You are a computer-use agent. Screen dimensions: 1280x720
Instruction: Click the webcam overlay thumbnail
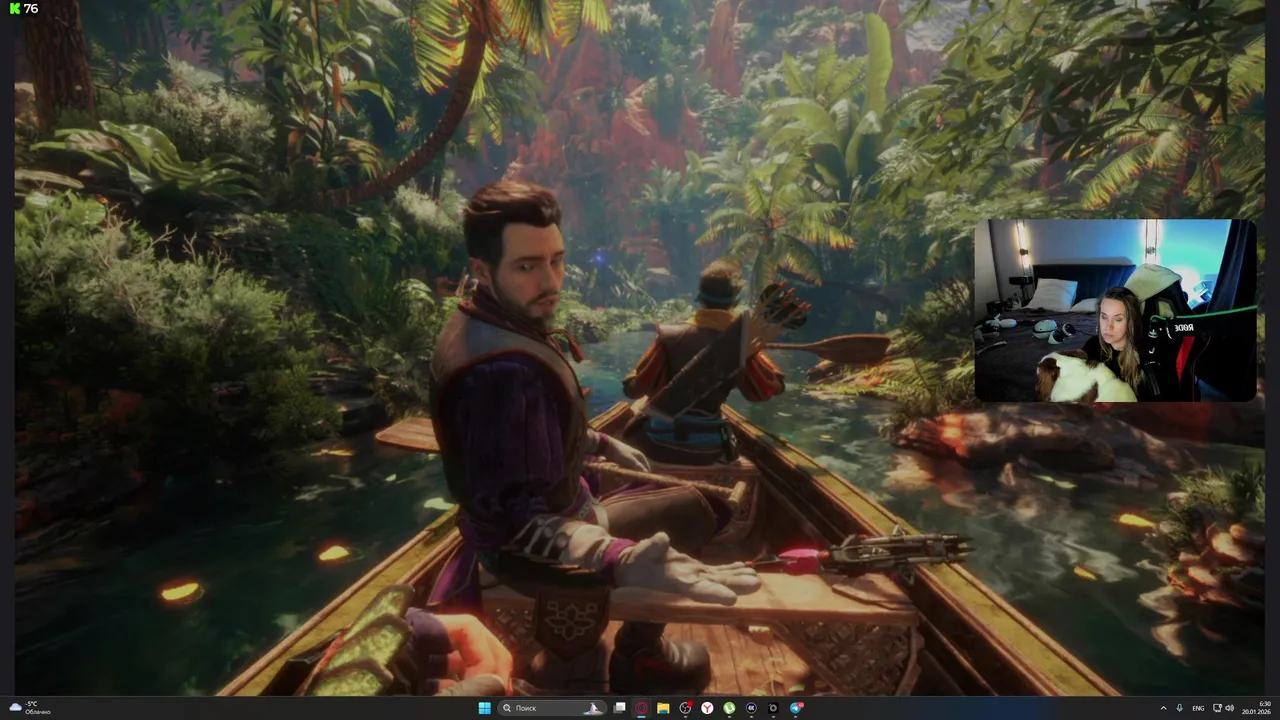pyautogui.click(x=1115, y=310)
